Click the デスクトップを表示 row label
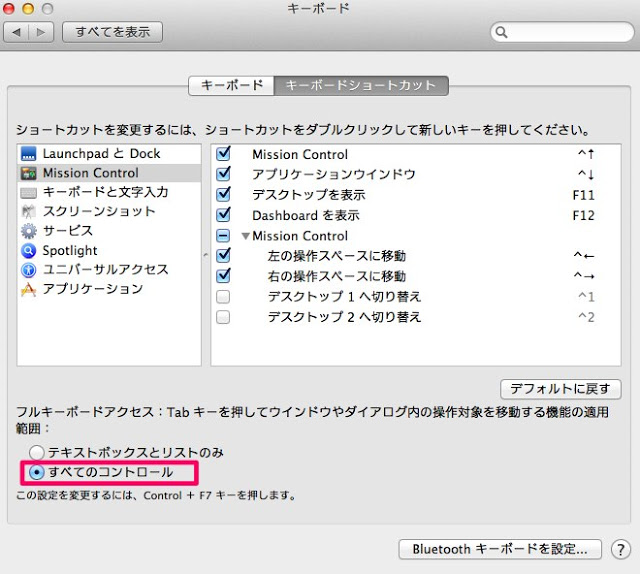The image size is (640, 574). pyautogui.click(x=309, y=195)
